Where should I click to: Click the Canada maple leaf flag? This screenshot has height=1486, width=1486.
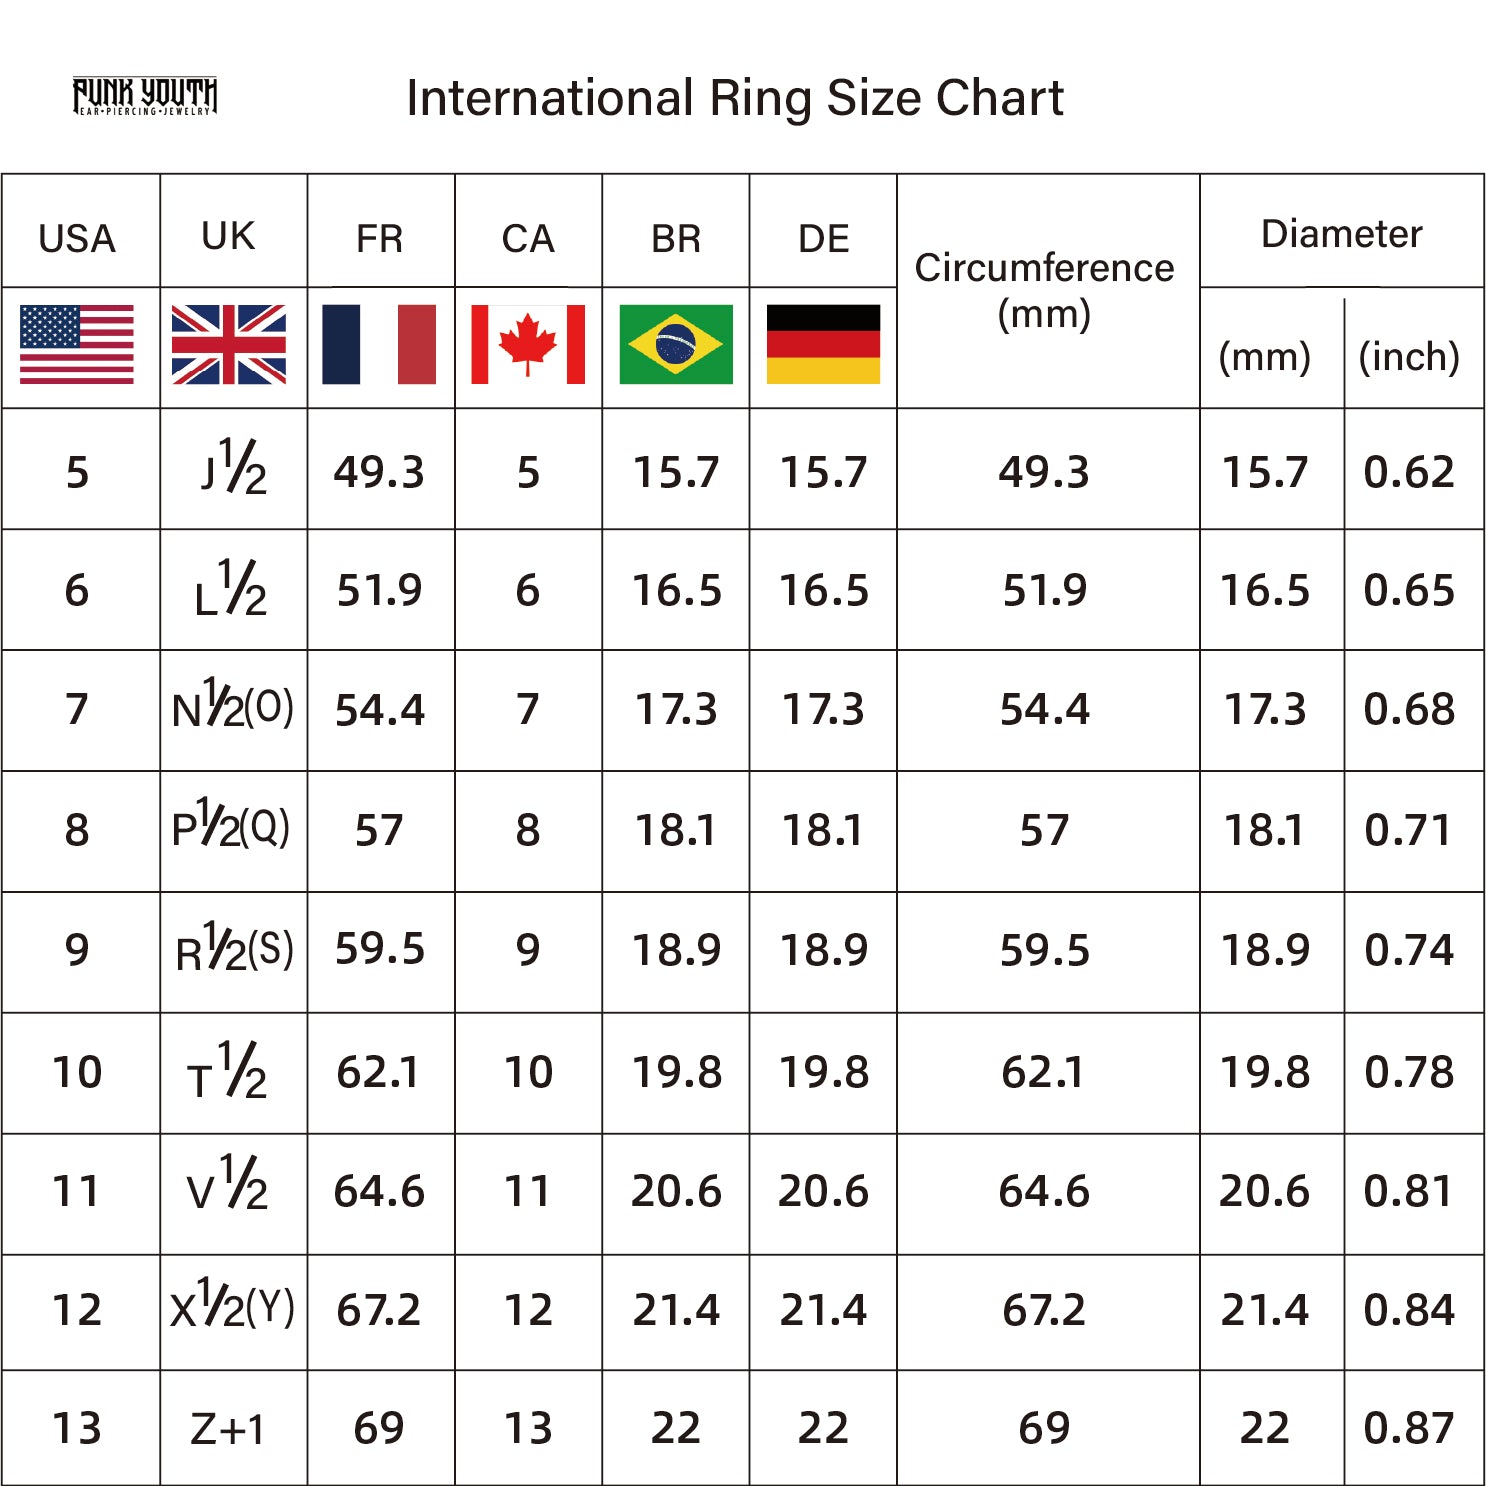click(x=528, y=345)
